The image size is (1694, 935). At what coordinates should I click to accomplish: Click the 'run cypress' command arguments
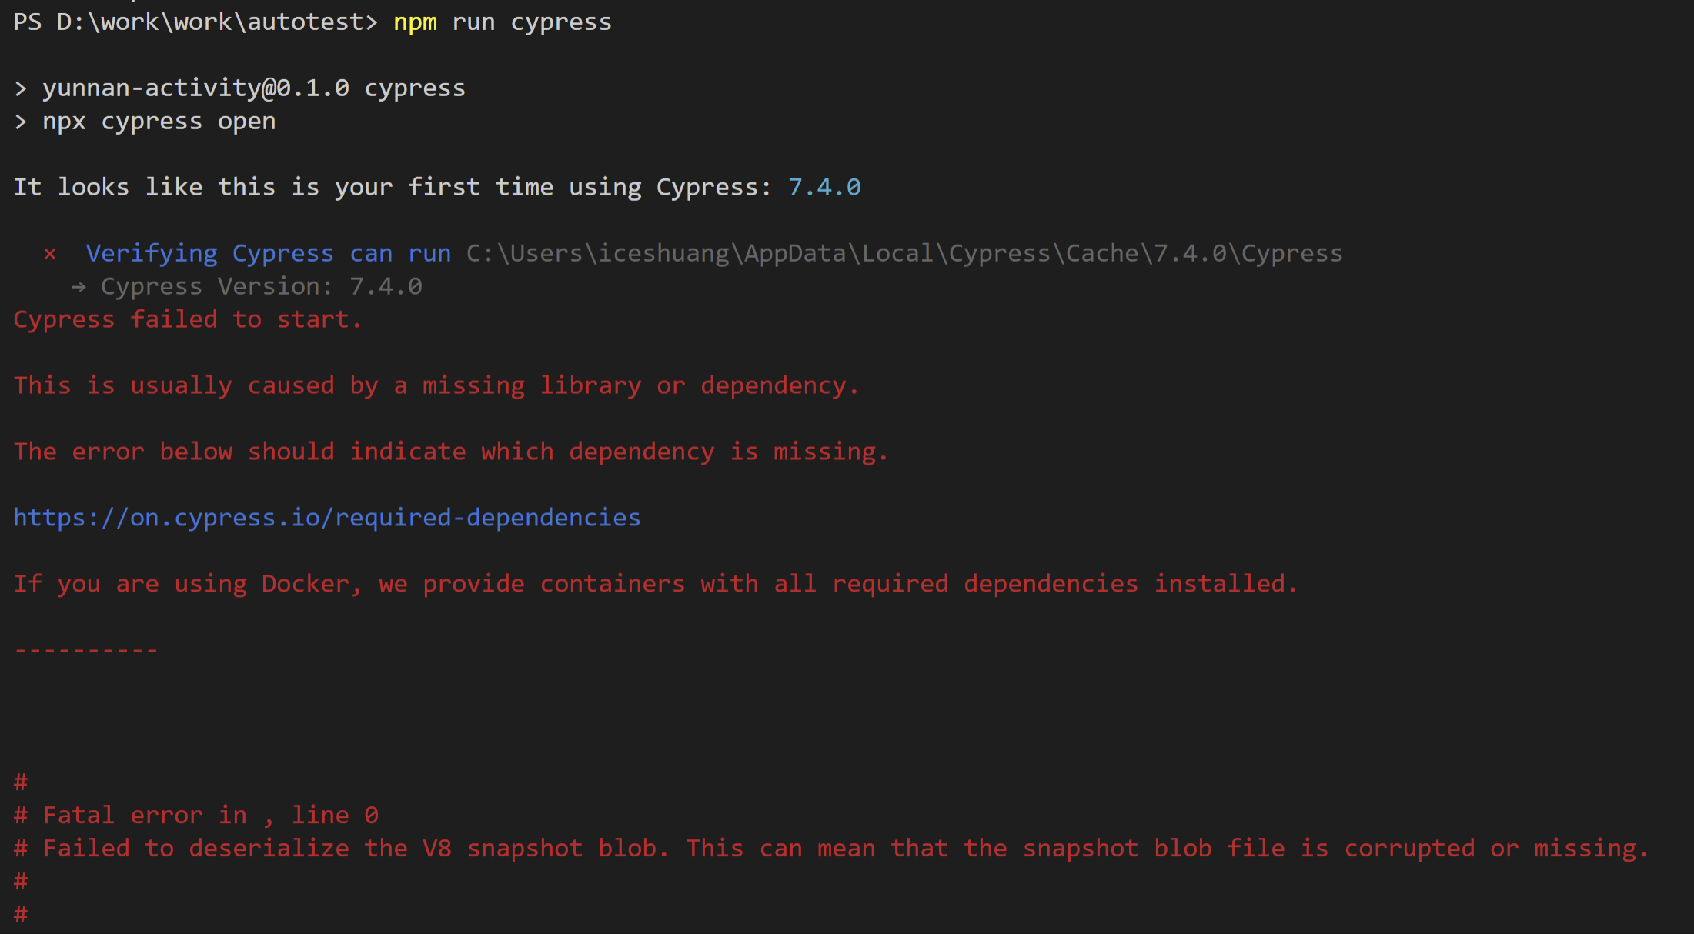click(x=531, y=22)
